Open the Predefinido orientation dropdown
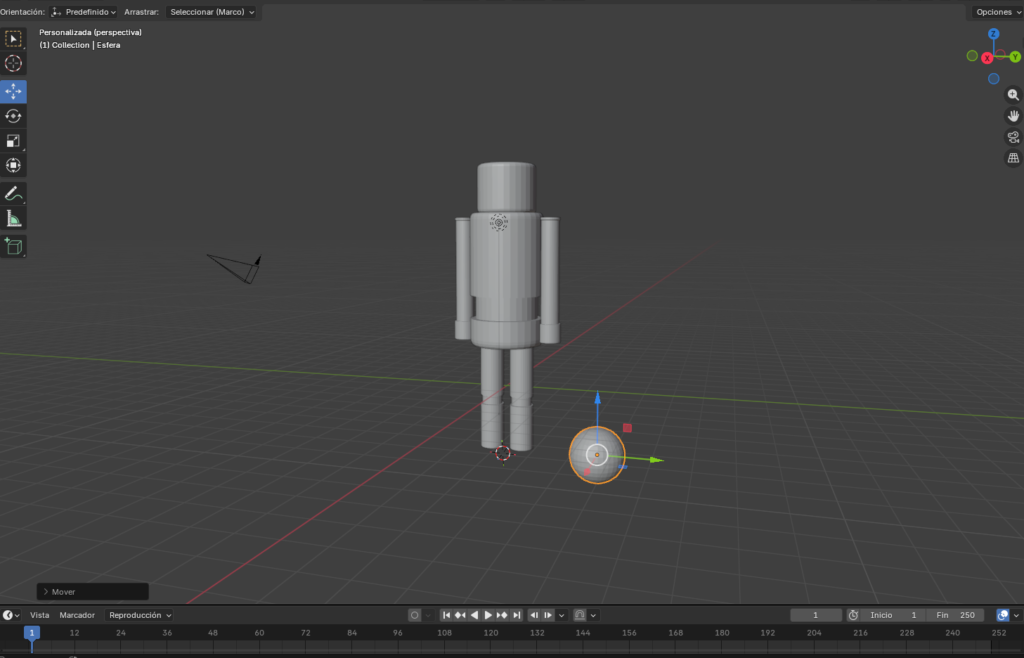Image resolution: width=1024 pixels, height=658 pixels. tap(85, 12)
